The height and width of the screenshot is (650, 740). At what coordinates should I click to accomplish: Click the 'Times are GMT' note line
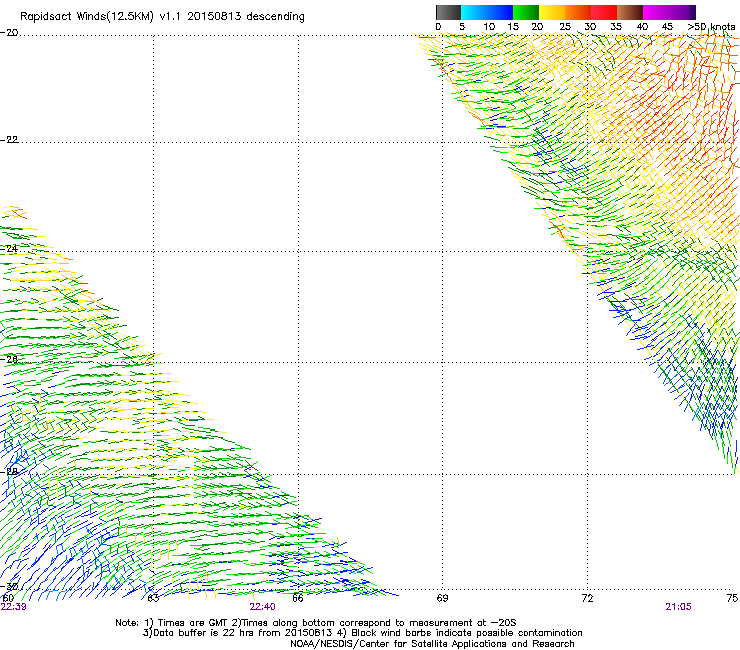point(316,623)
